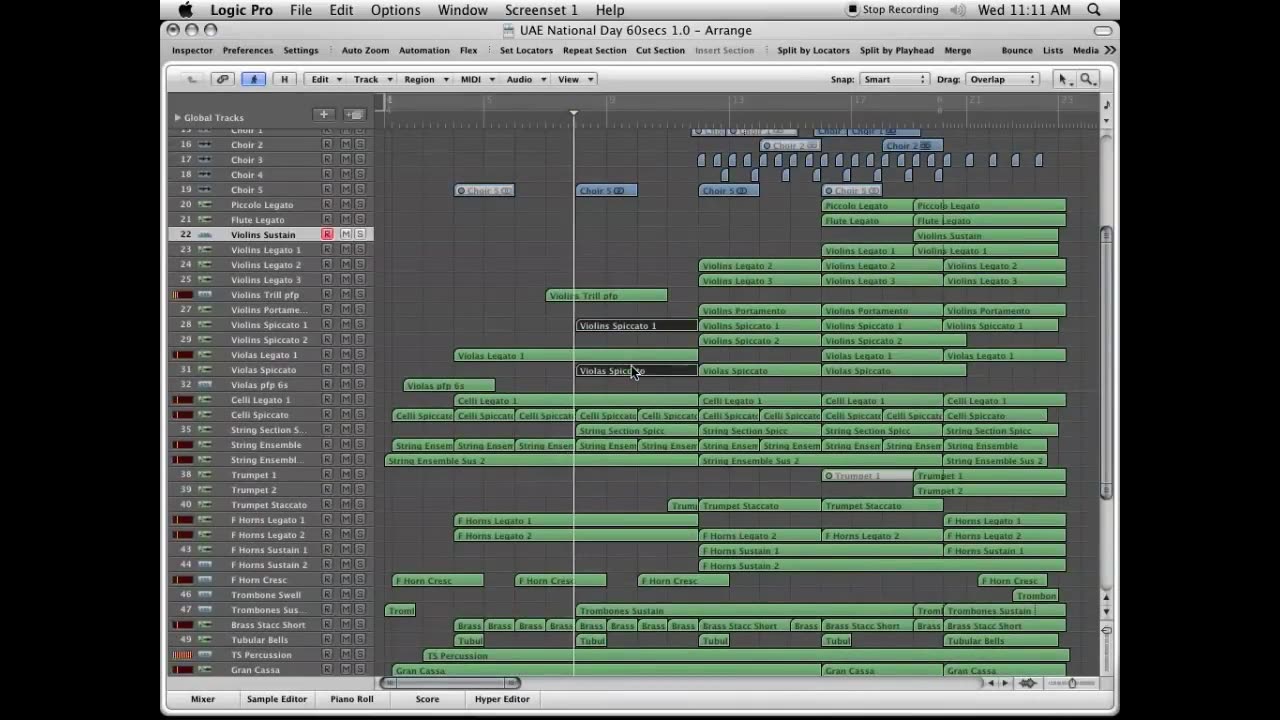This screenshot has height=720, width=1280.
Task: Open the Snap Smart popup menu
Action: [895, 79]
